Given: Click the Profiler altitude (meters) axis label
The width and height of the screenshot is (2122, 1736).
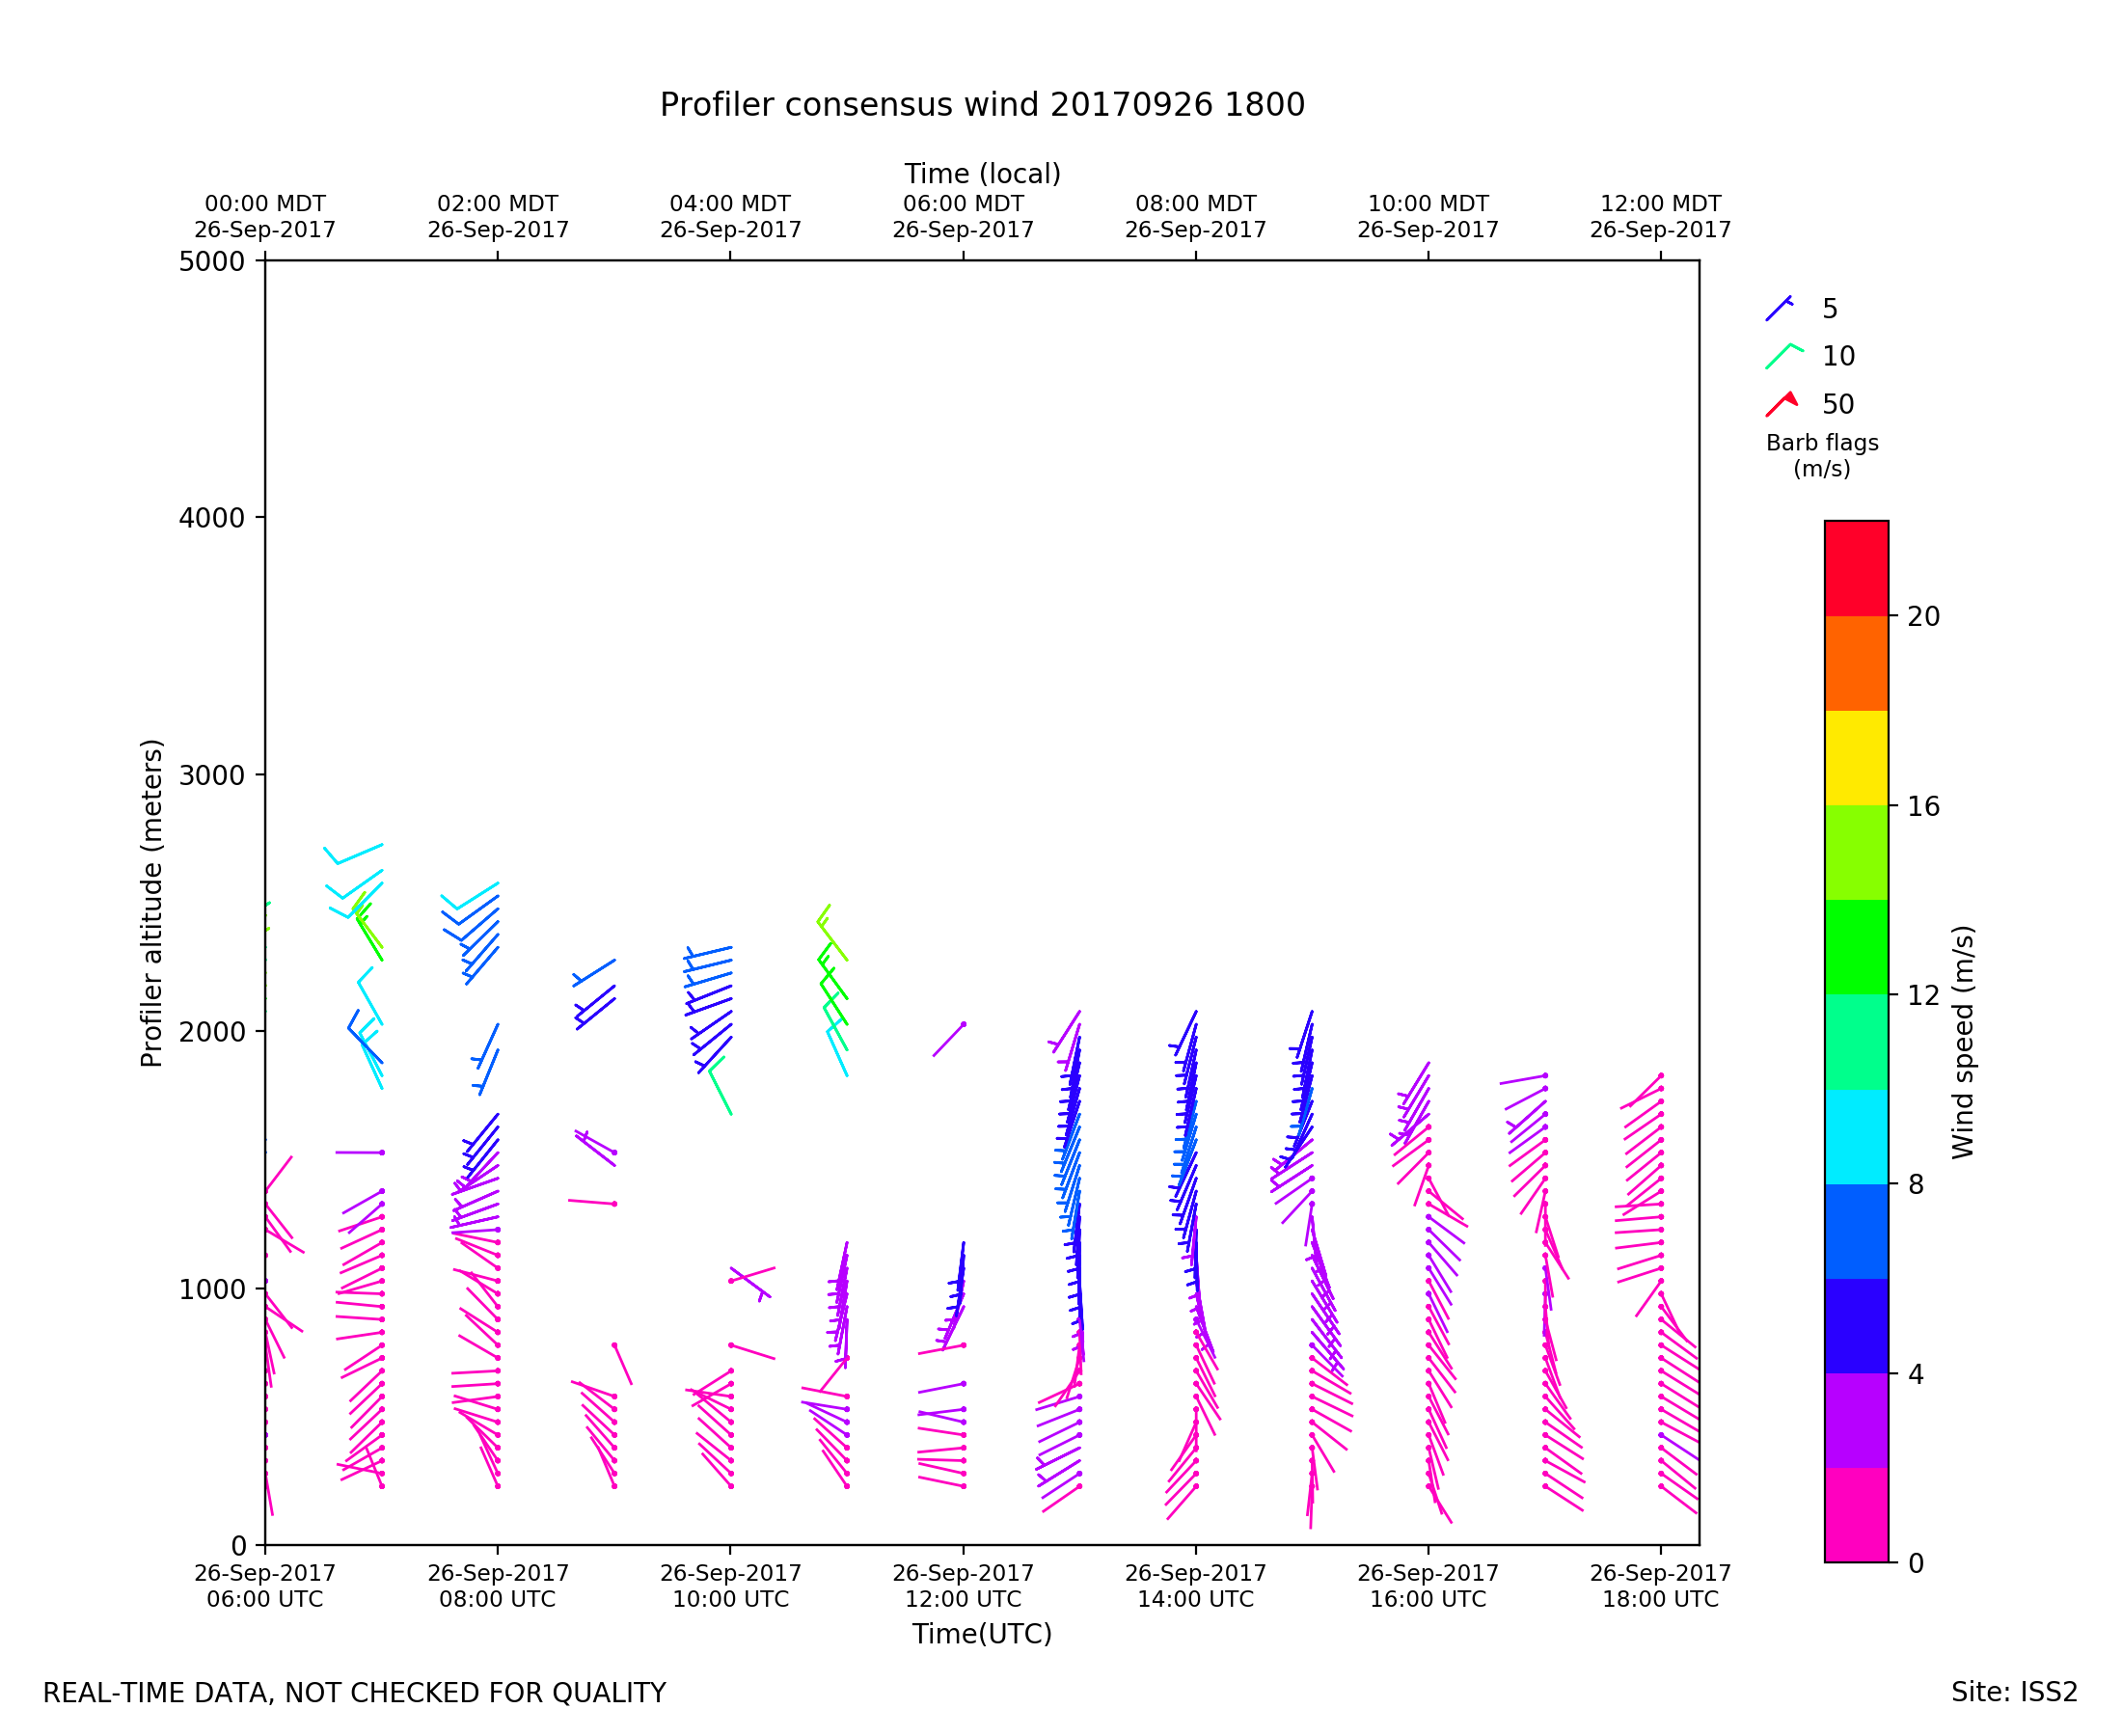Looking at the screenshot, I should (x=151, y=903).
